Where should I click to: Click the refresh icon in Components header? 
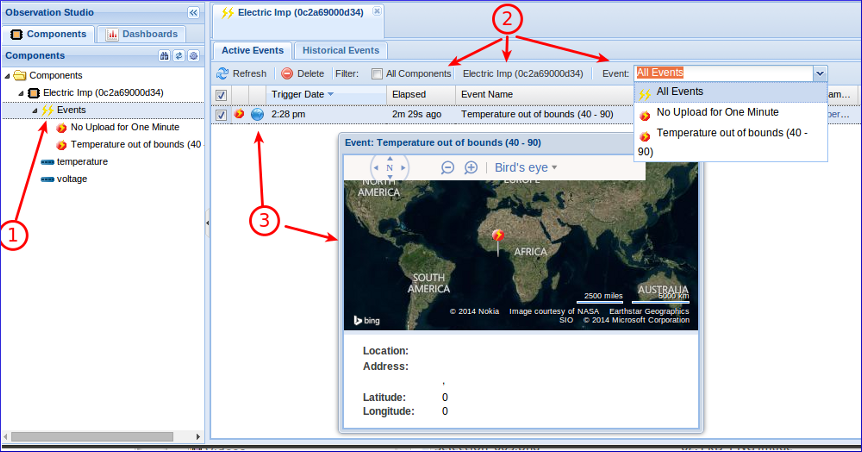(179, 56)
